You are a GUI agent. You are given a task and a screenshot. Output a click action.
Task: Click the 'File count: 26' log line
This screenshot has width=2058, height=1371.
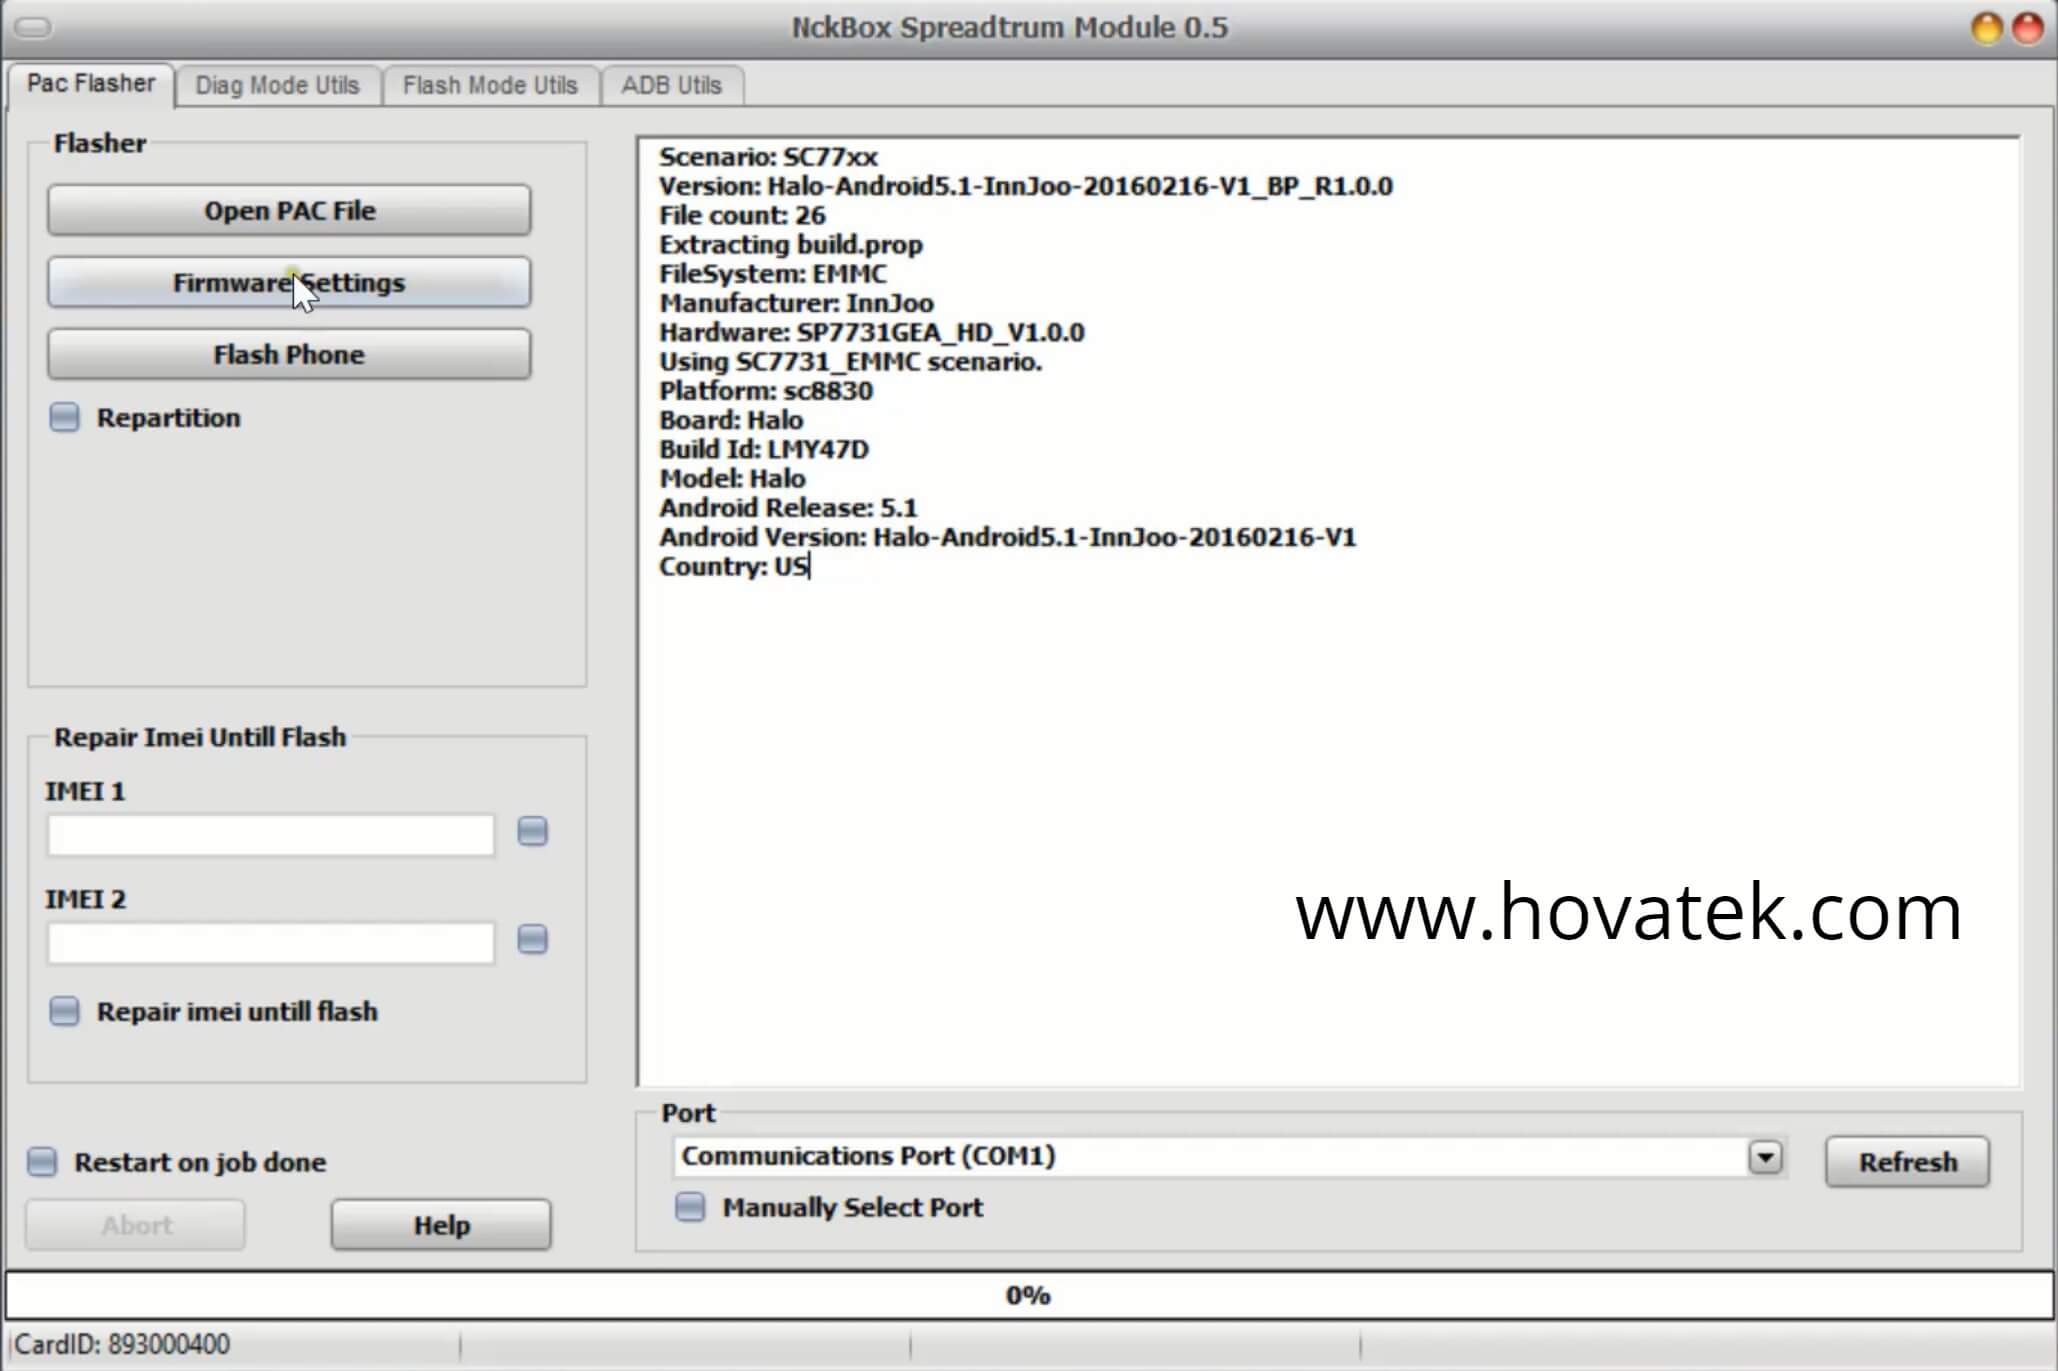[x=742, y=215]
